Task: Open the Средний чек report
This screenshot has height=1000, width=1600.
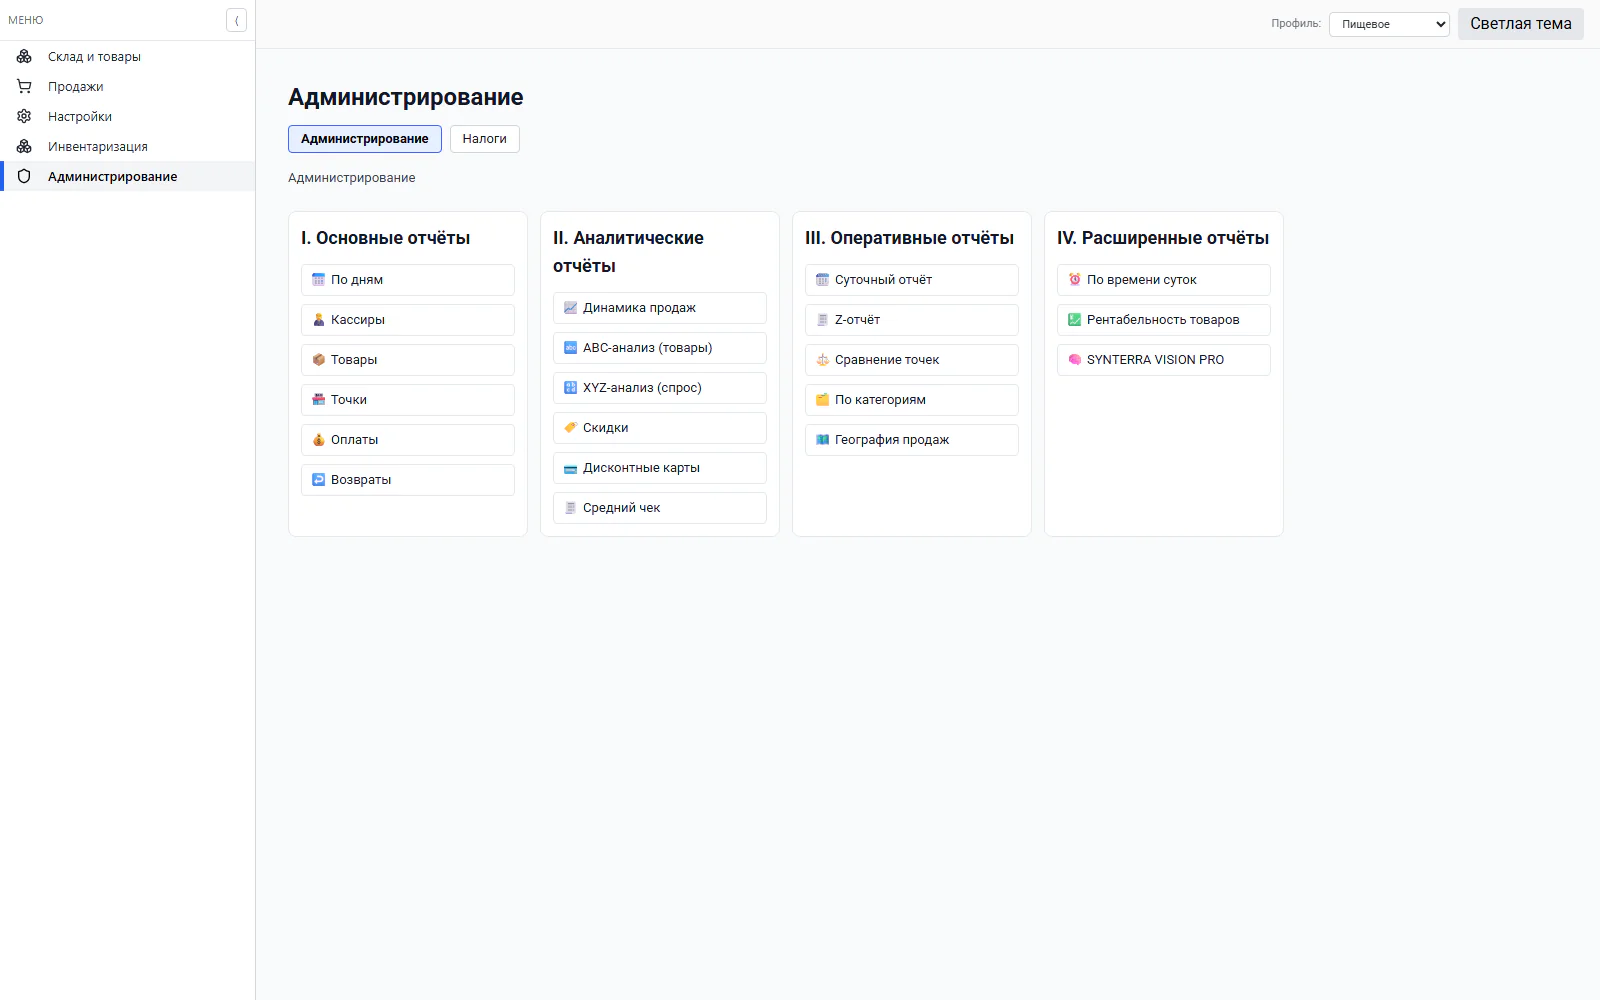Action: point(660,508)
